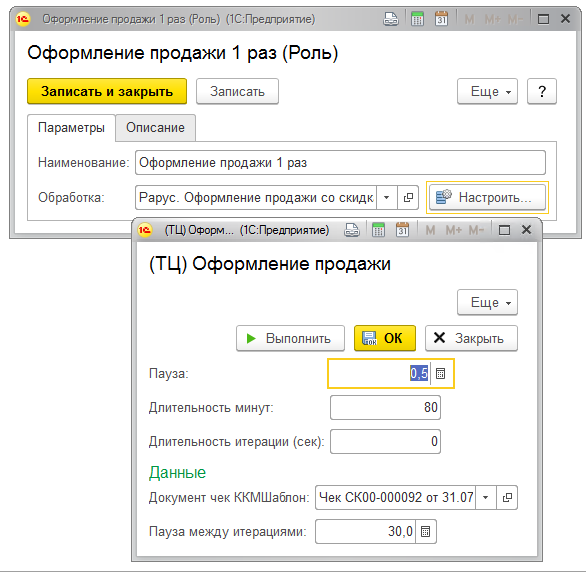
Task: Open the Еще menu in the Роль window
Action: click(487, 92)
